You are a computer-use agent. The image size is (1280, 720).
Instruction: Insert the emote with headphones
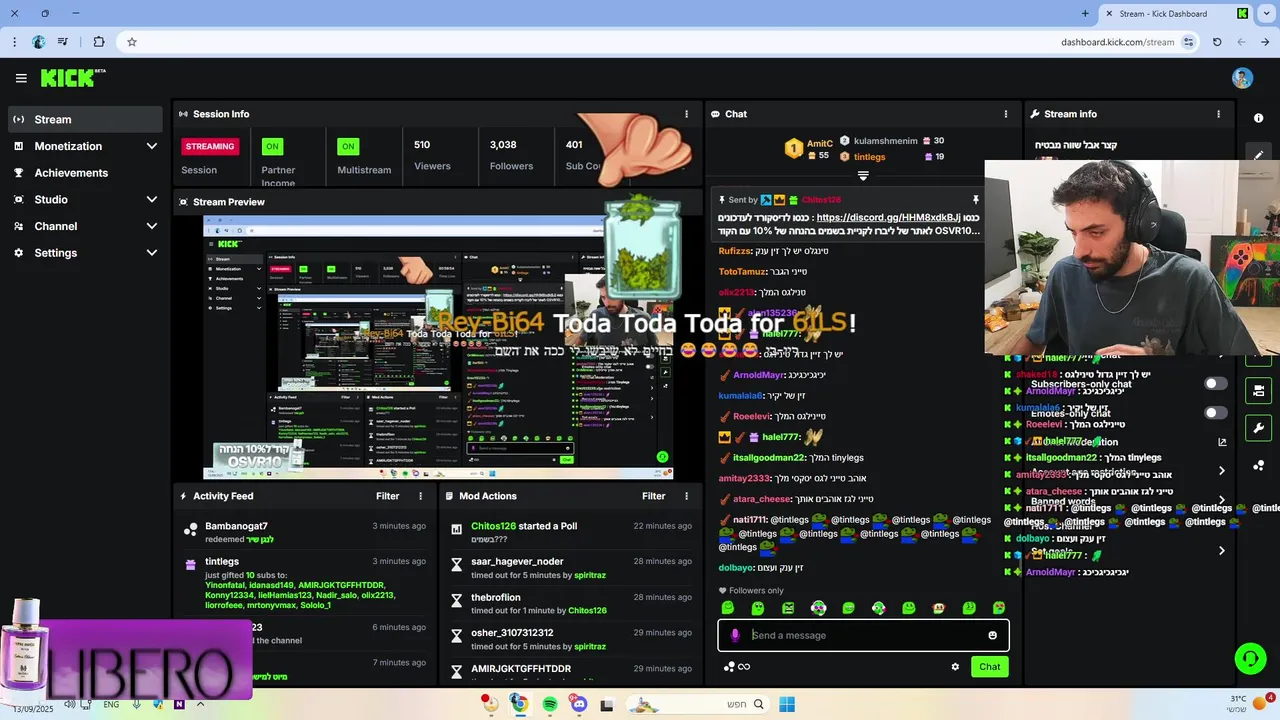click(818, 608)
